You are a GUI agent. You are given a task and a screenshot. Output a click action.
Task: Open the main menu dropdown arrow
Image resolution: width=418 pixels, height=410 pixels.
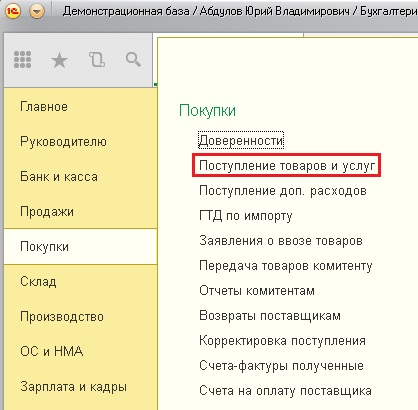pyautogui.click(x=37, y=12)
